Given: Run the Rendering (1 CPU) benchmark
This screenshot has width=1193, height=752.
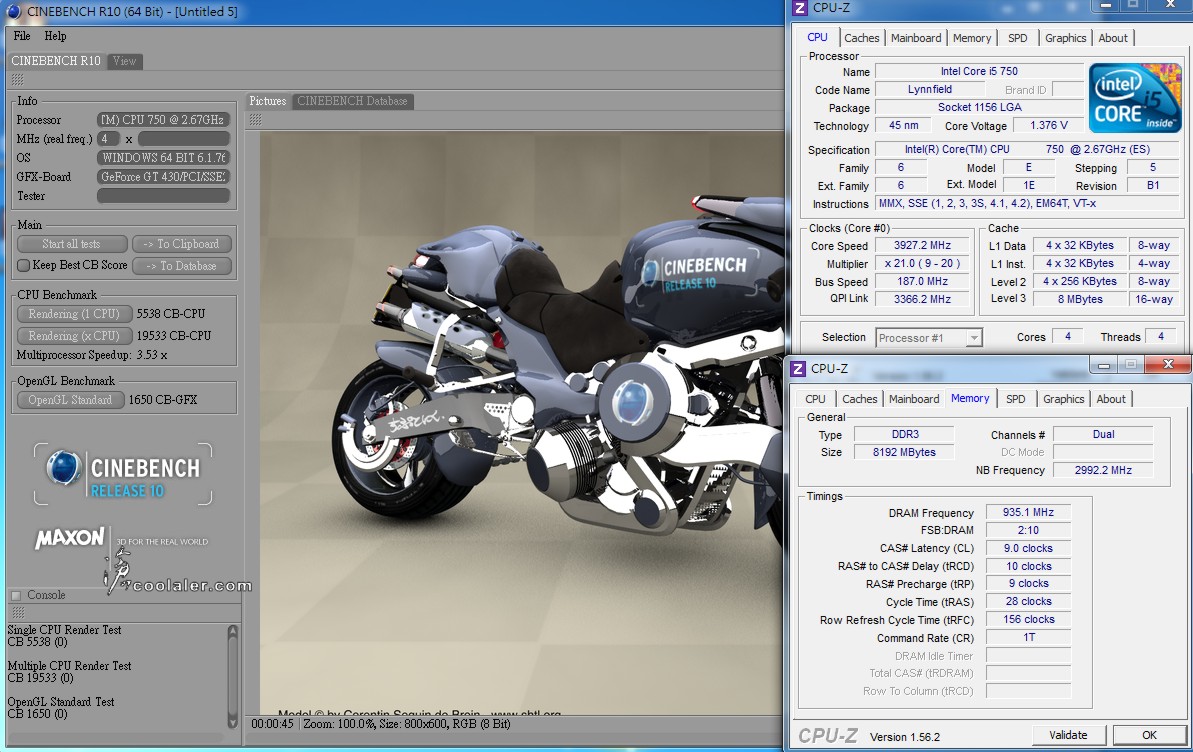Looking at the screenshot, I should [x=75, y=314].
